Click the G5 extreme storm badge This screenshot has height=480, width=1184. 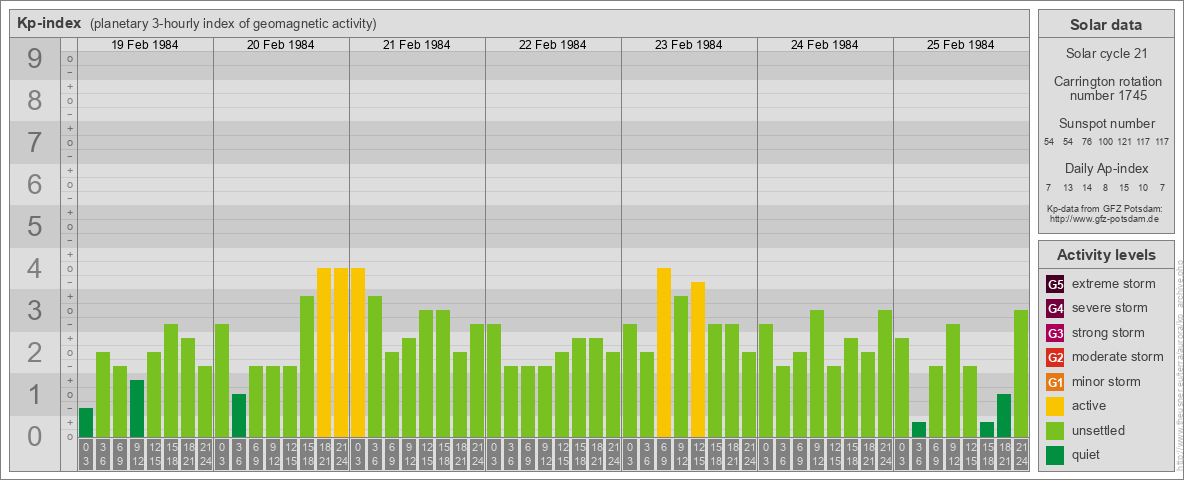pyautogui.click(x=1055, y=285)
